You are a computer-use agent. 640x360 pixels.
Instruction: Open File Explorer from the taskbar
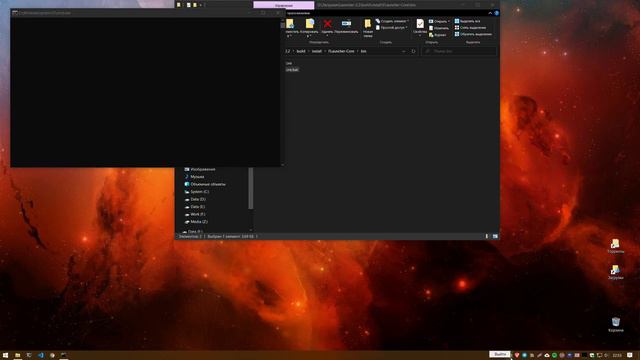(18, 355)
